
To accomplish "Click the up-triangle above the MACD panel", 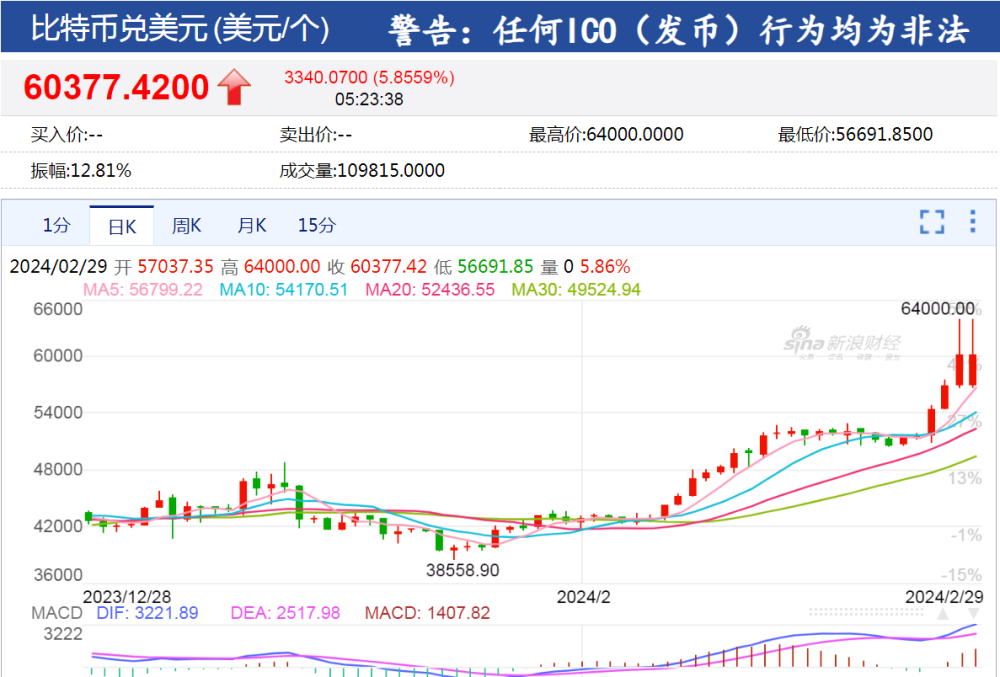I will pos(943,613).
